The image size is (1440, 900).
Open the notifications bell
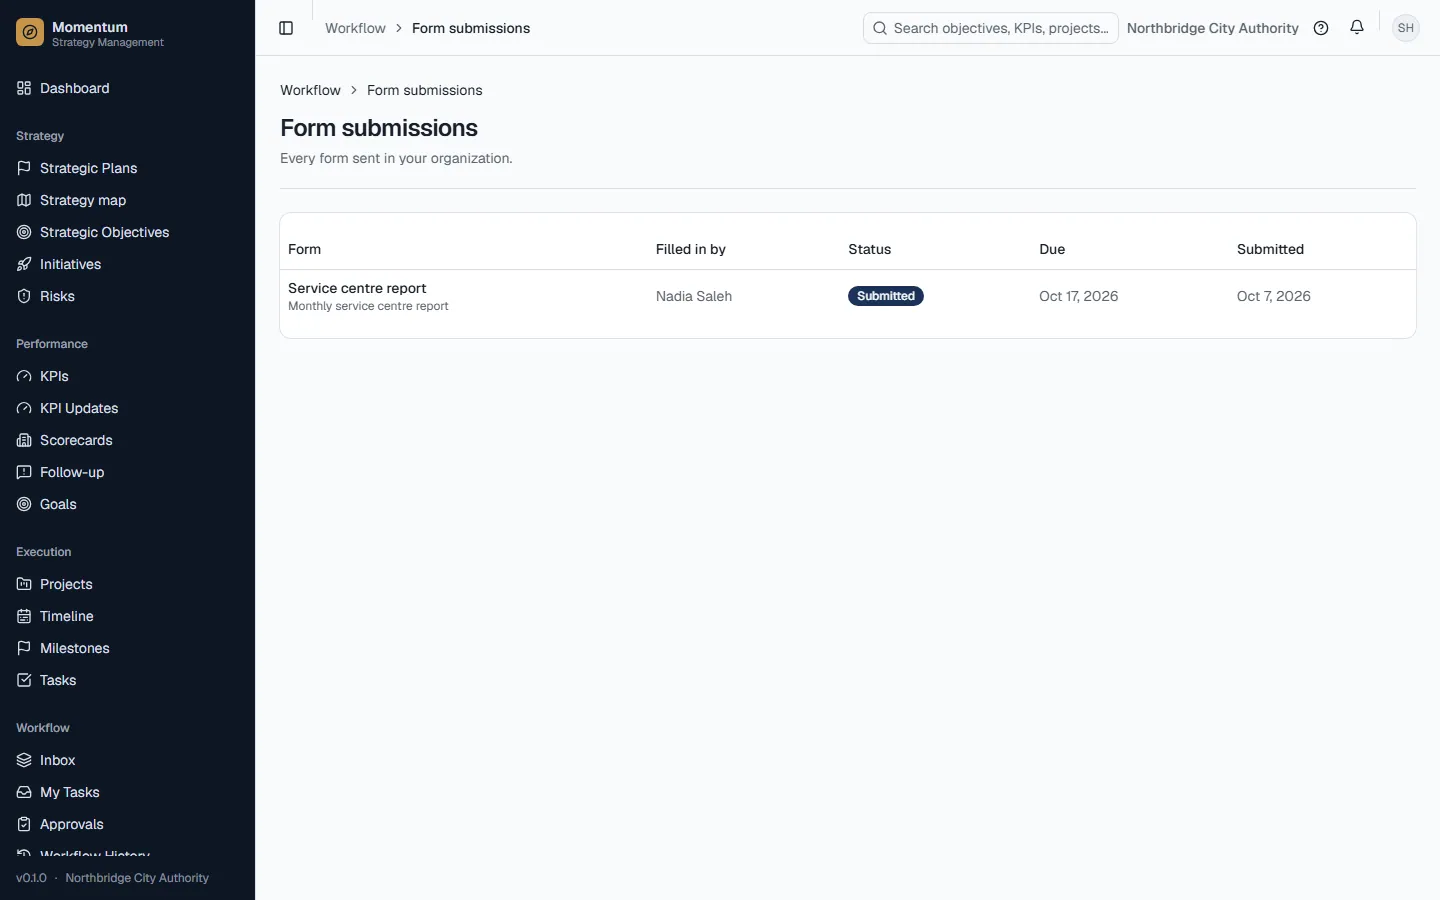[1357, 28]
